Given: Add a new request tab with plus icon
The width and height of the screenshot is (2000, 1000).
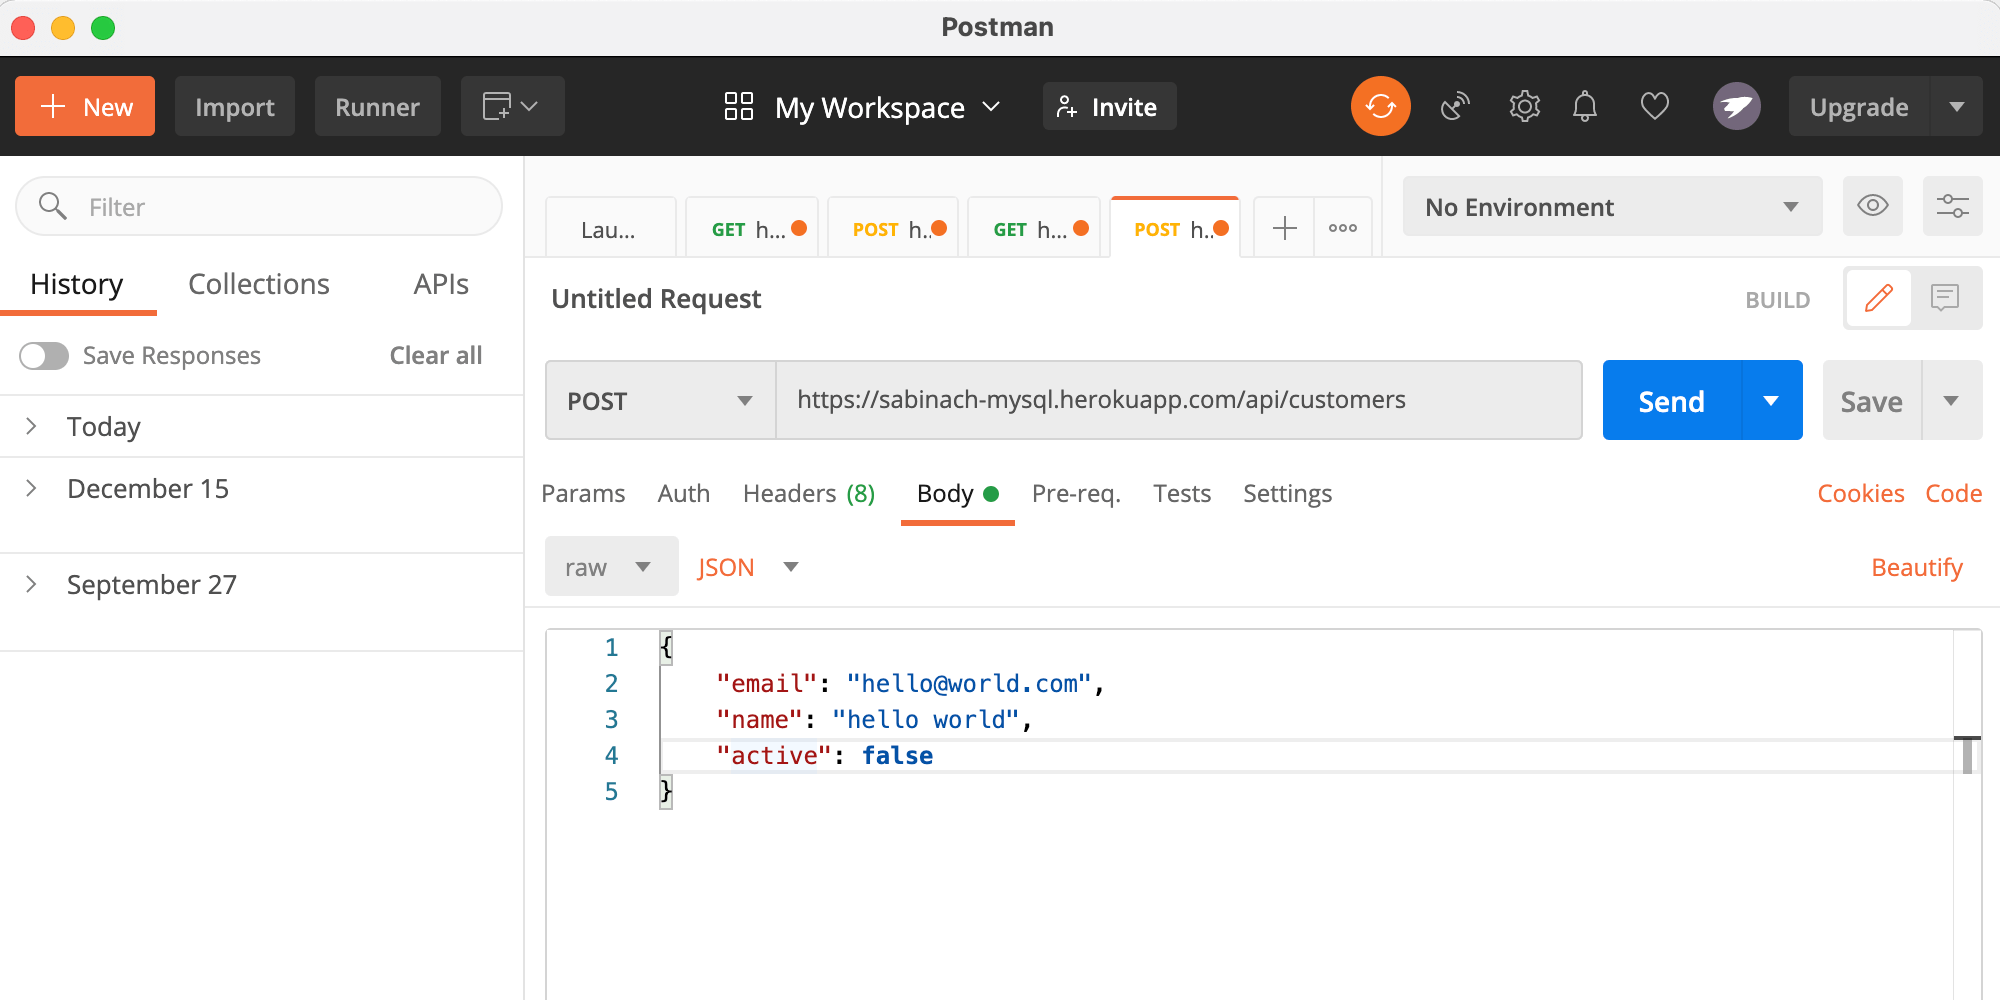Looking at the screenshot, I should [x=1284, y=229].
